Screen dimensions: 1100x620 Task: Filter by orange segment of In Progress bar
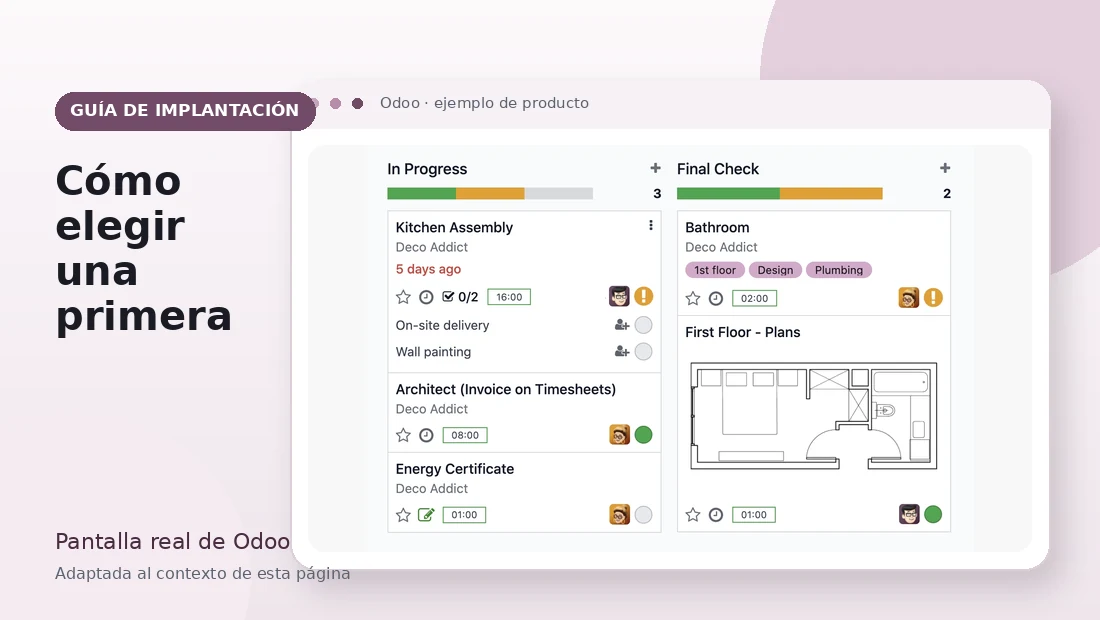(490, 194)
